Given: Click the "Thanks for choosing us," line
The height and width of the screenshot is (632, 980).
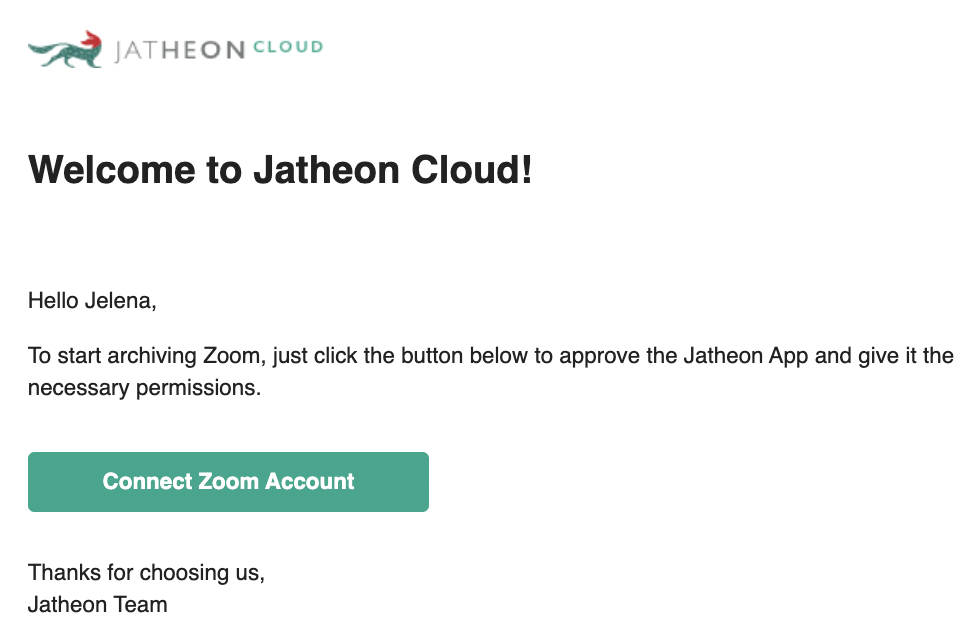Looking at the screenshot, I should click(146, 573).
